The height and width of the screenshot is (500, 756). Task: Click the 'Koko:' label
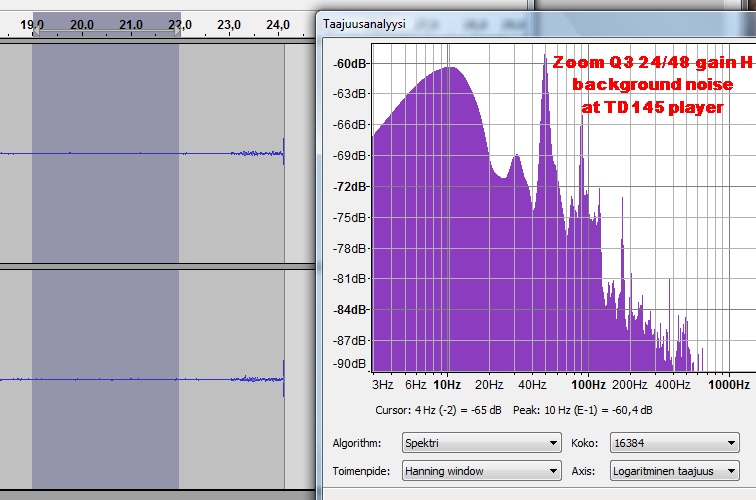584,443
